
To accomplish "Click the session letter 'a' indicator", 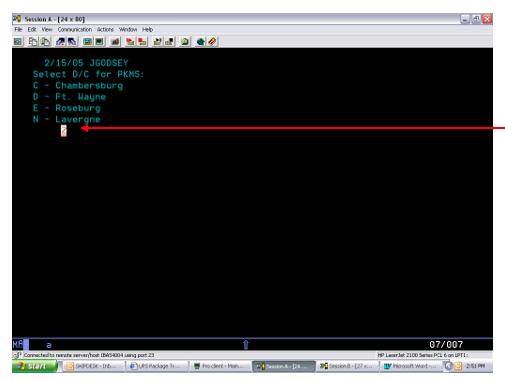I will 49,345.
